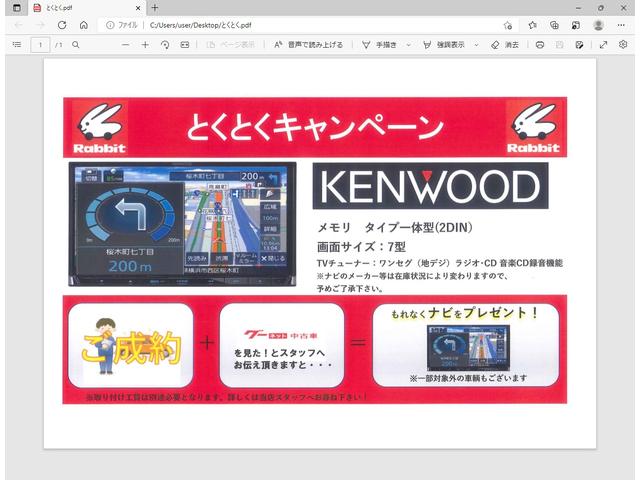This screenshot has height=480, width=640.
Task: Open the tab actions menu icon
Action: [17, 8]
